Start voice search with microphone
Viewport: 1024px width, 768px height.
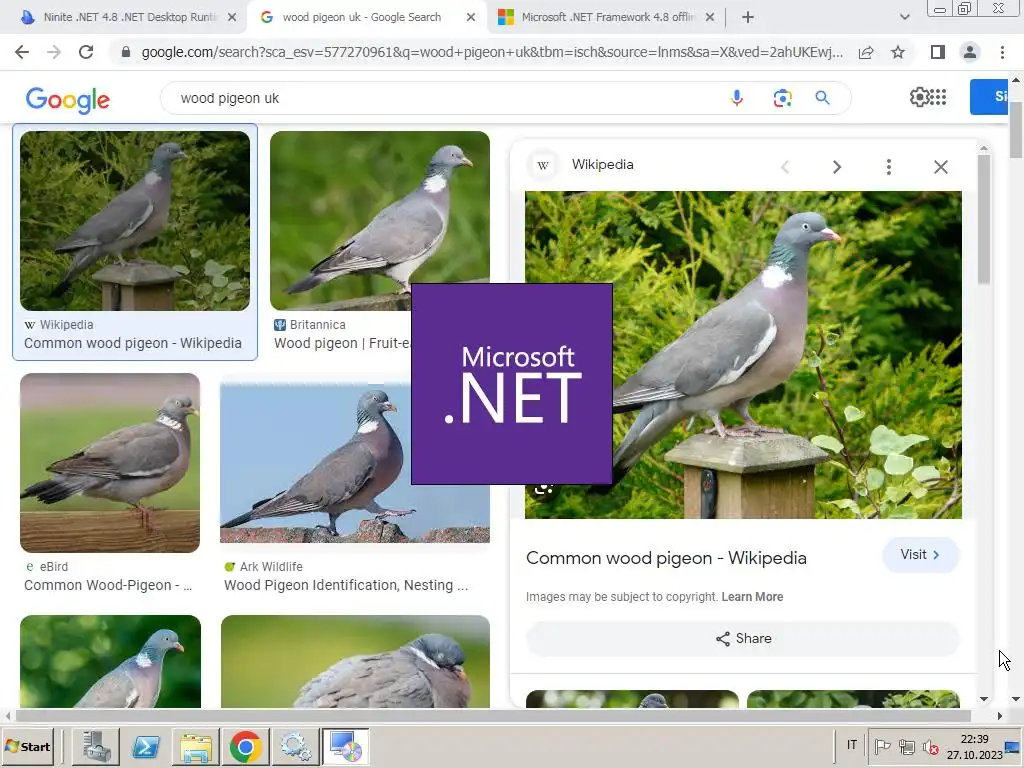tap(737, 98)
